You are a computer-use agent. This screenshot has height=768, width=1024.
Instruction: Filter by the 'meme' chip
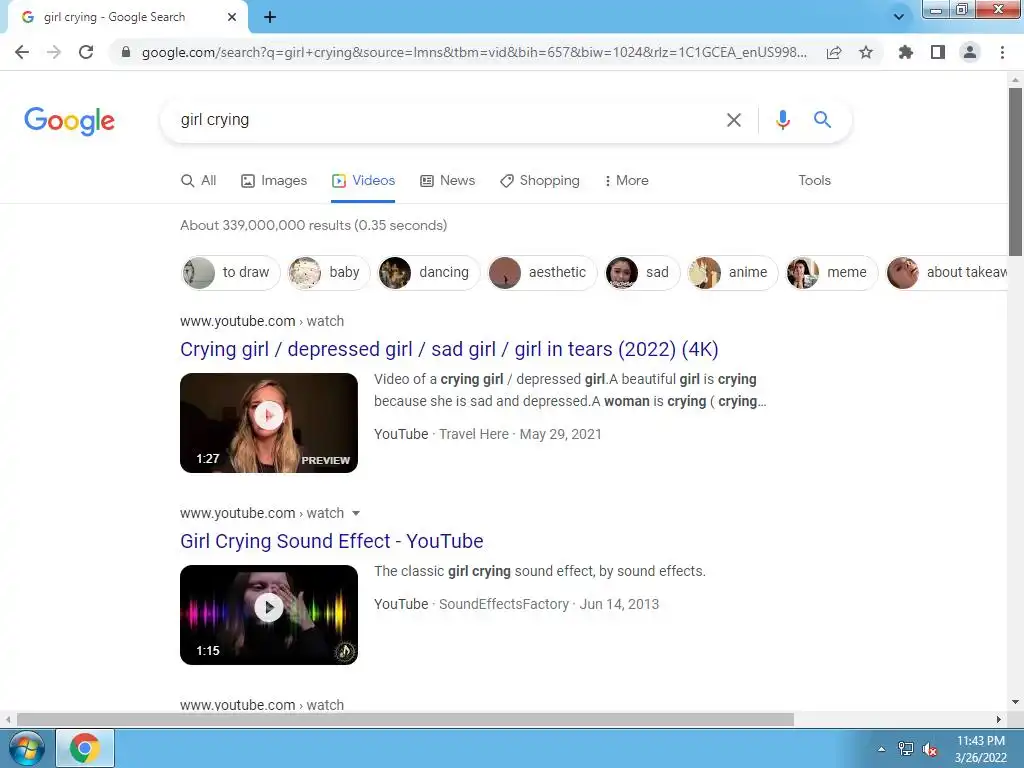[831, 272]
